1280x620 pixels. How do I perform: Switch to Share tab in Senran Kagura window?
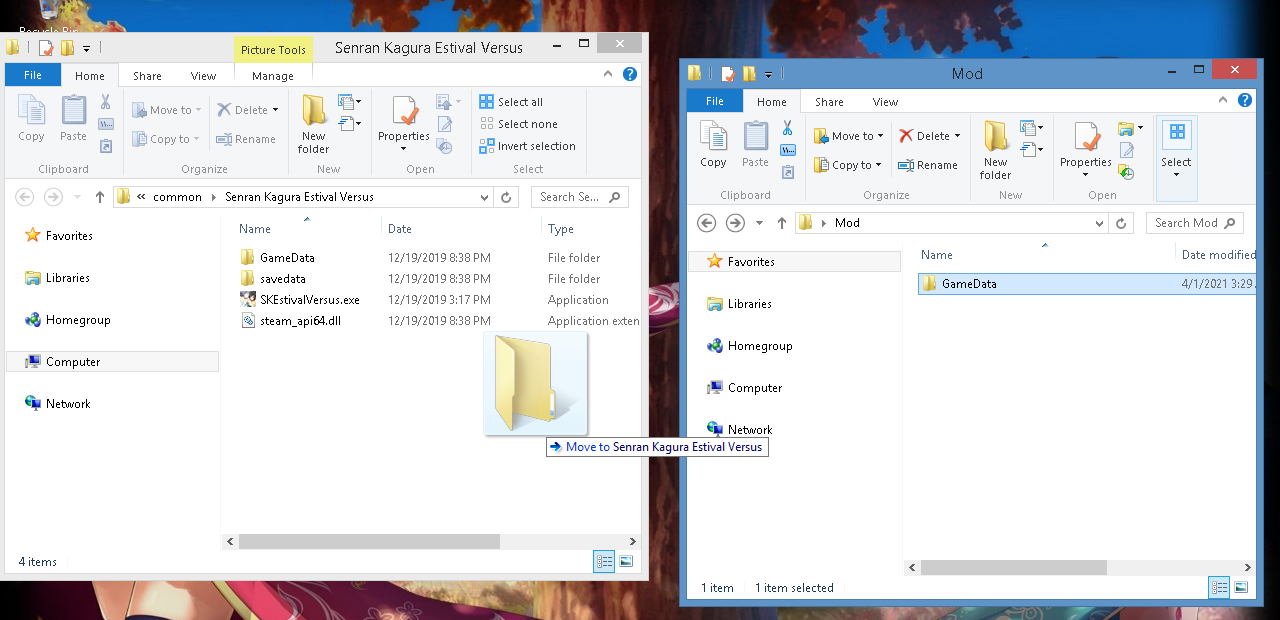(x=147, y=75)
